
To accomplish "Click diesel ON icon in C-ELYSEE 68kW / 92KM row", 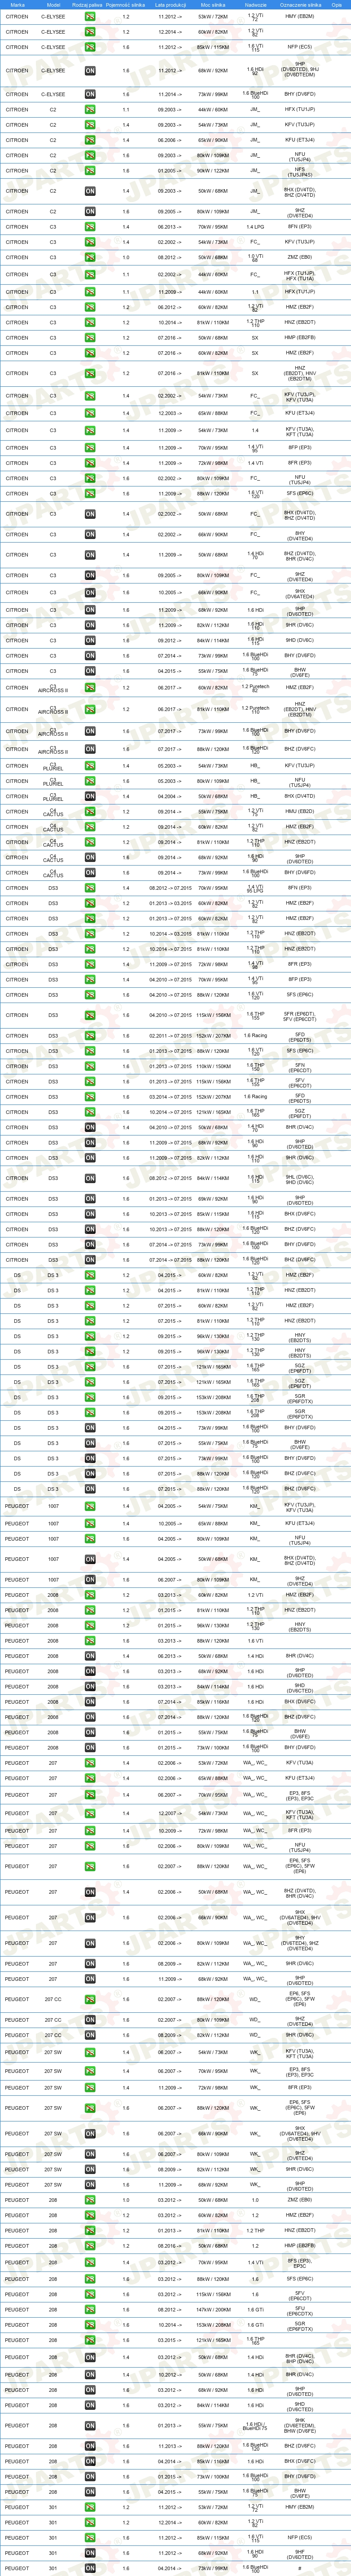I will click(90, 71).
